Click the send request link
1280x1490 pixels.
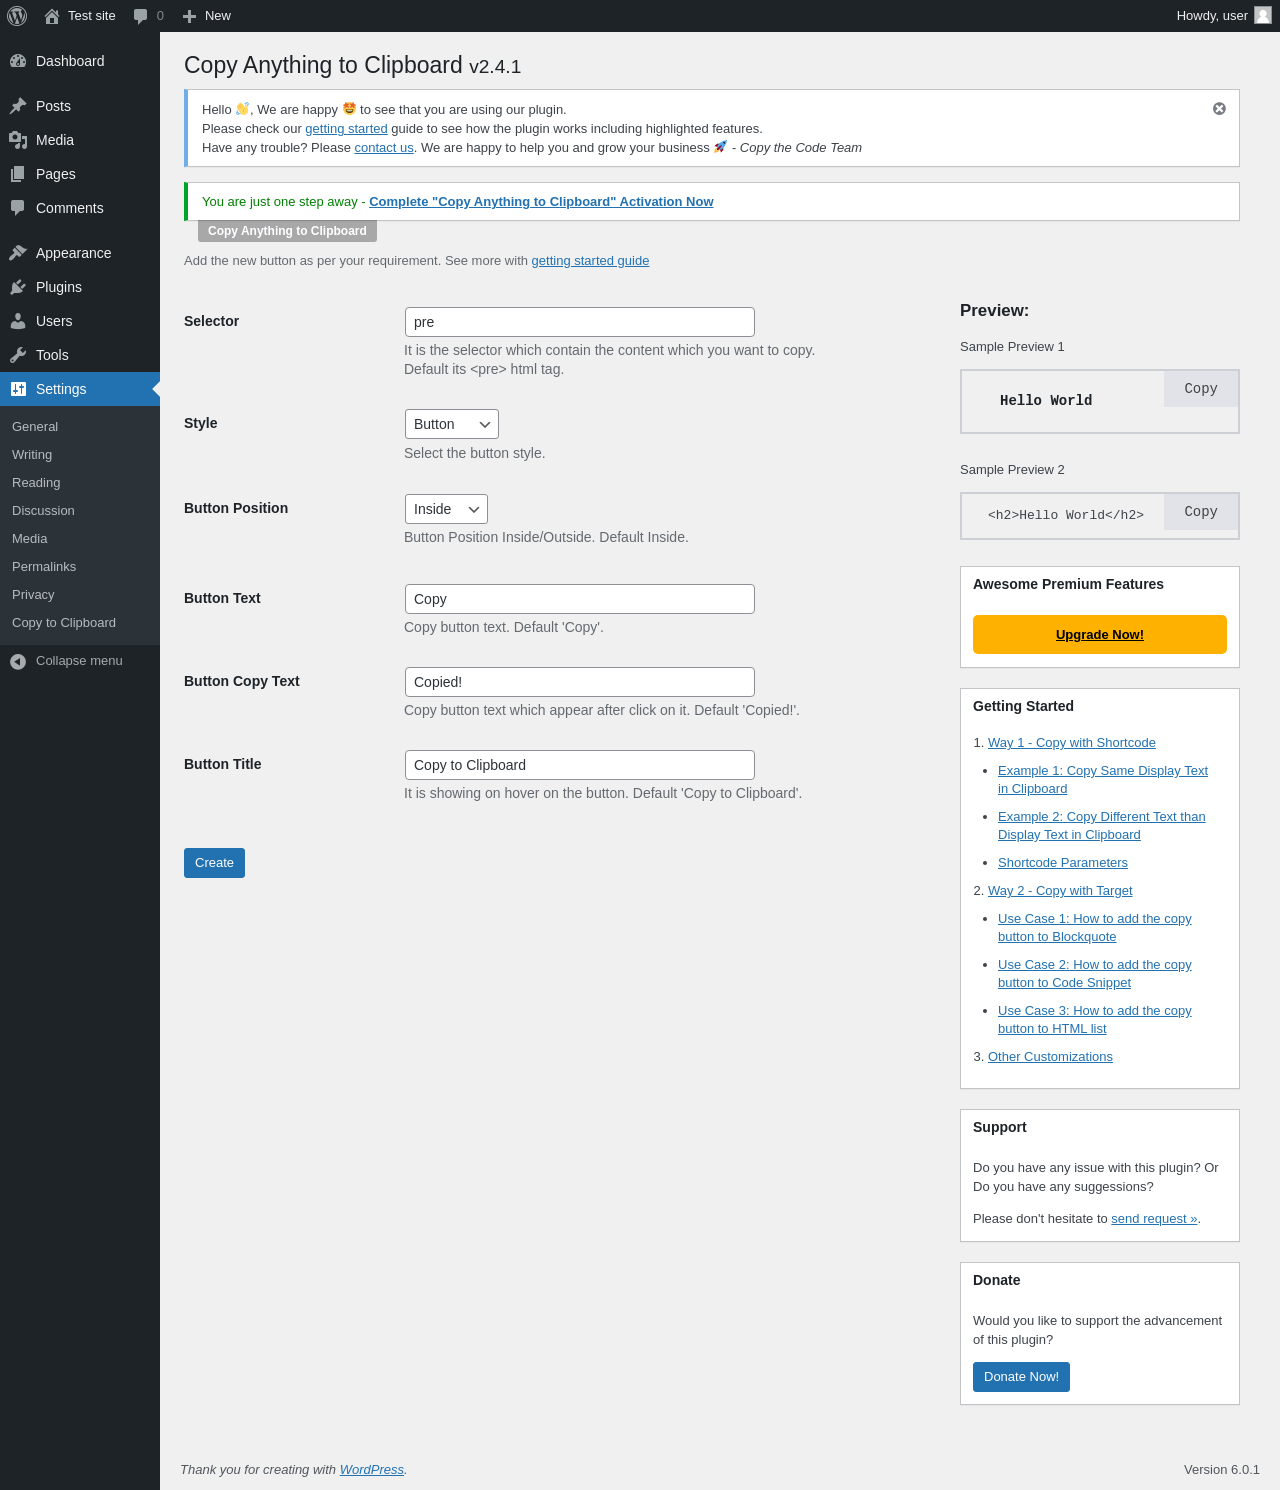(1154, 1219)
